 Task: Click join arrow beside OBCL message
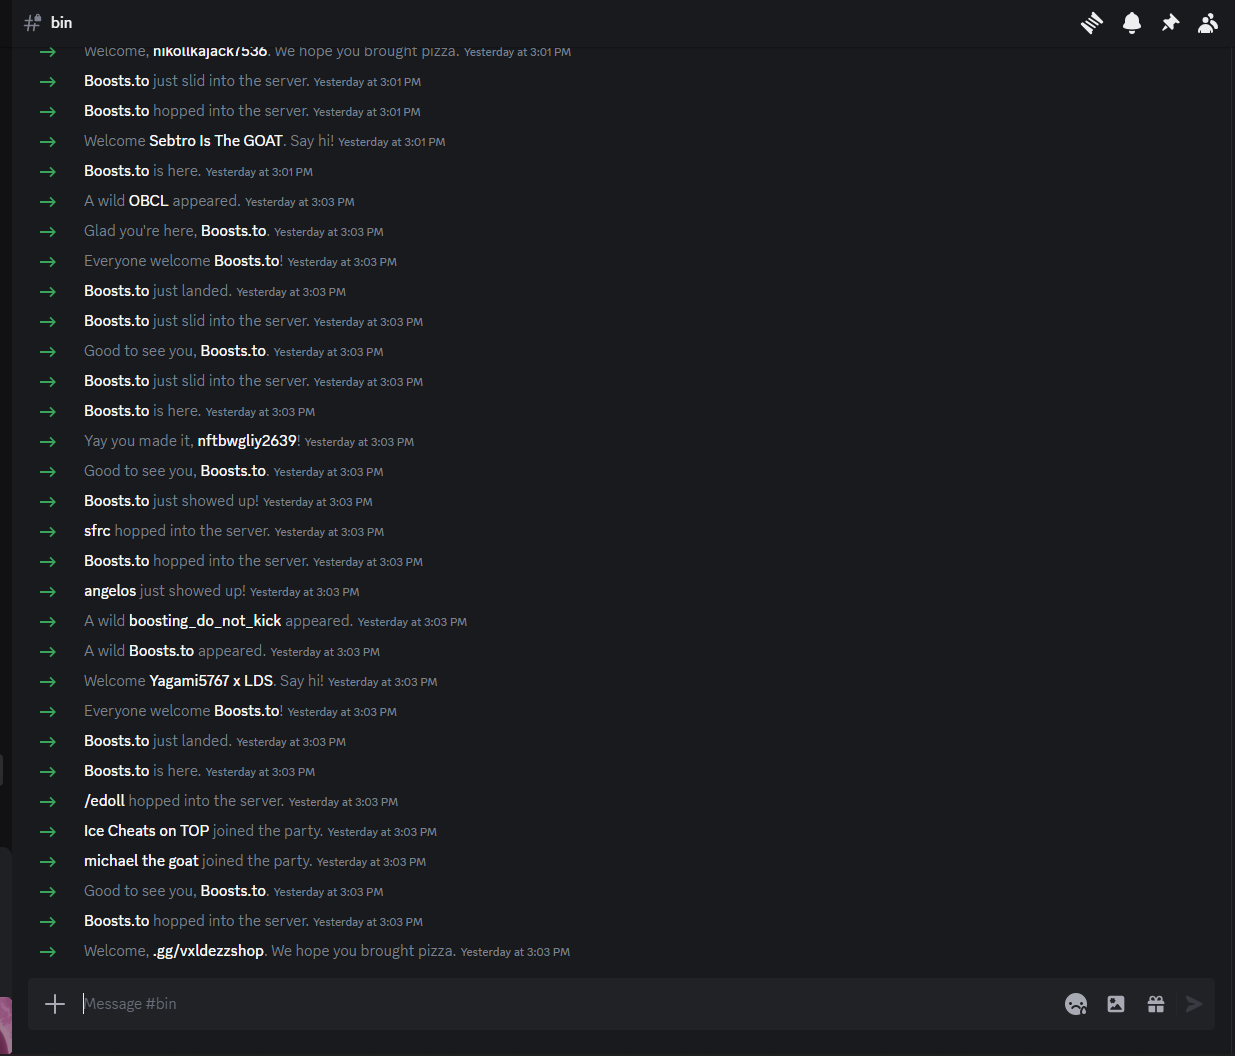[48, 201]
